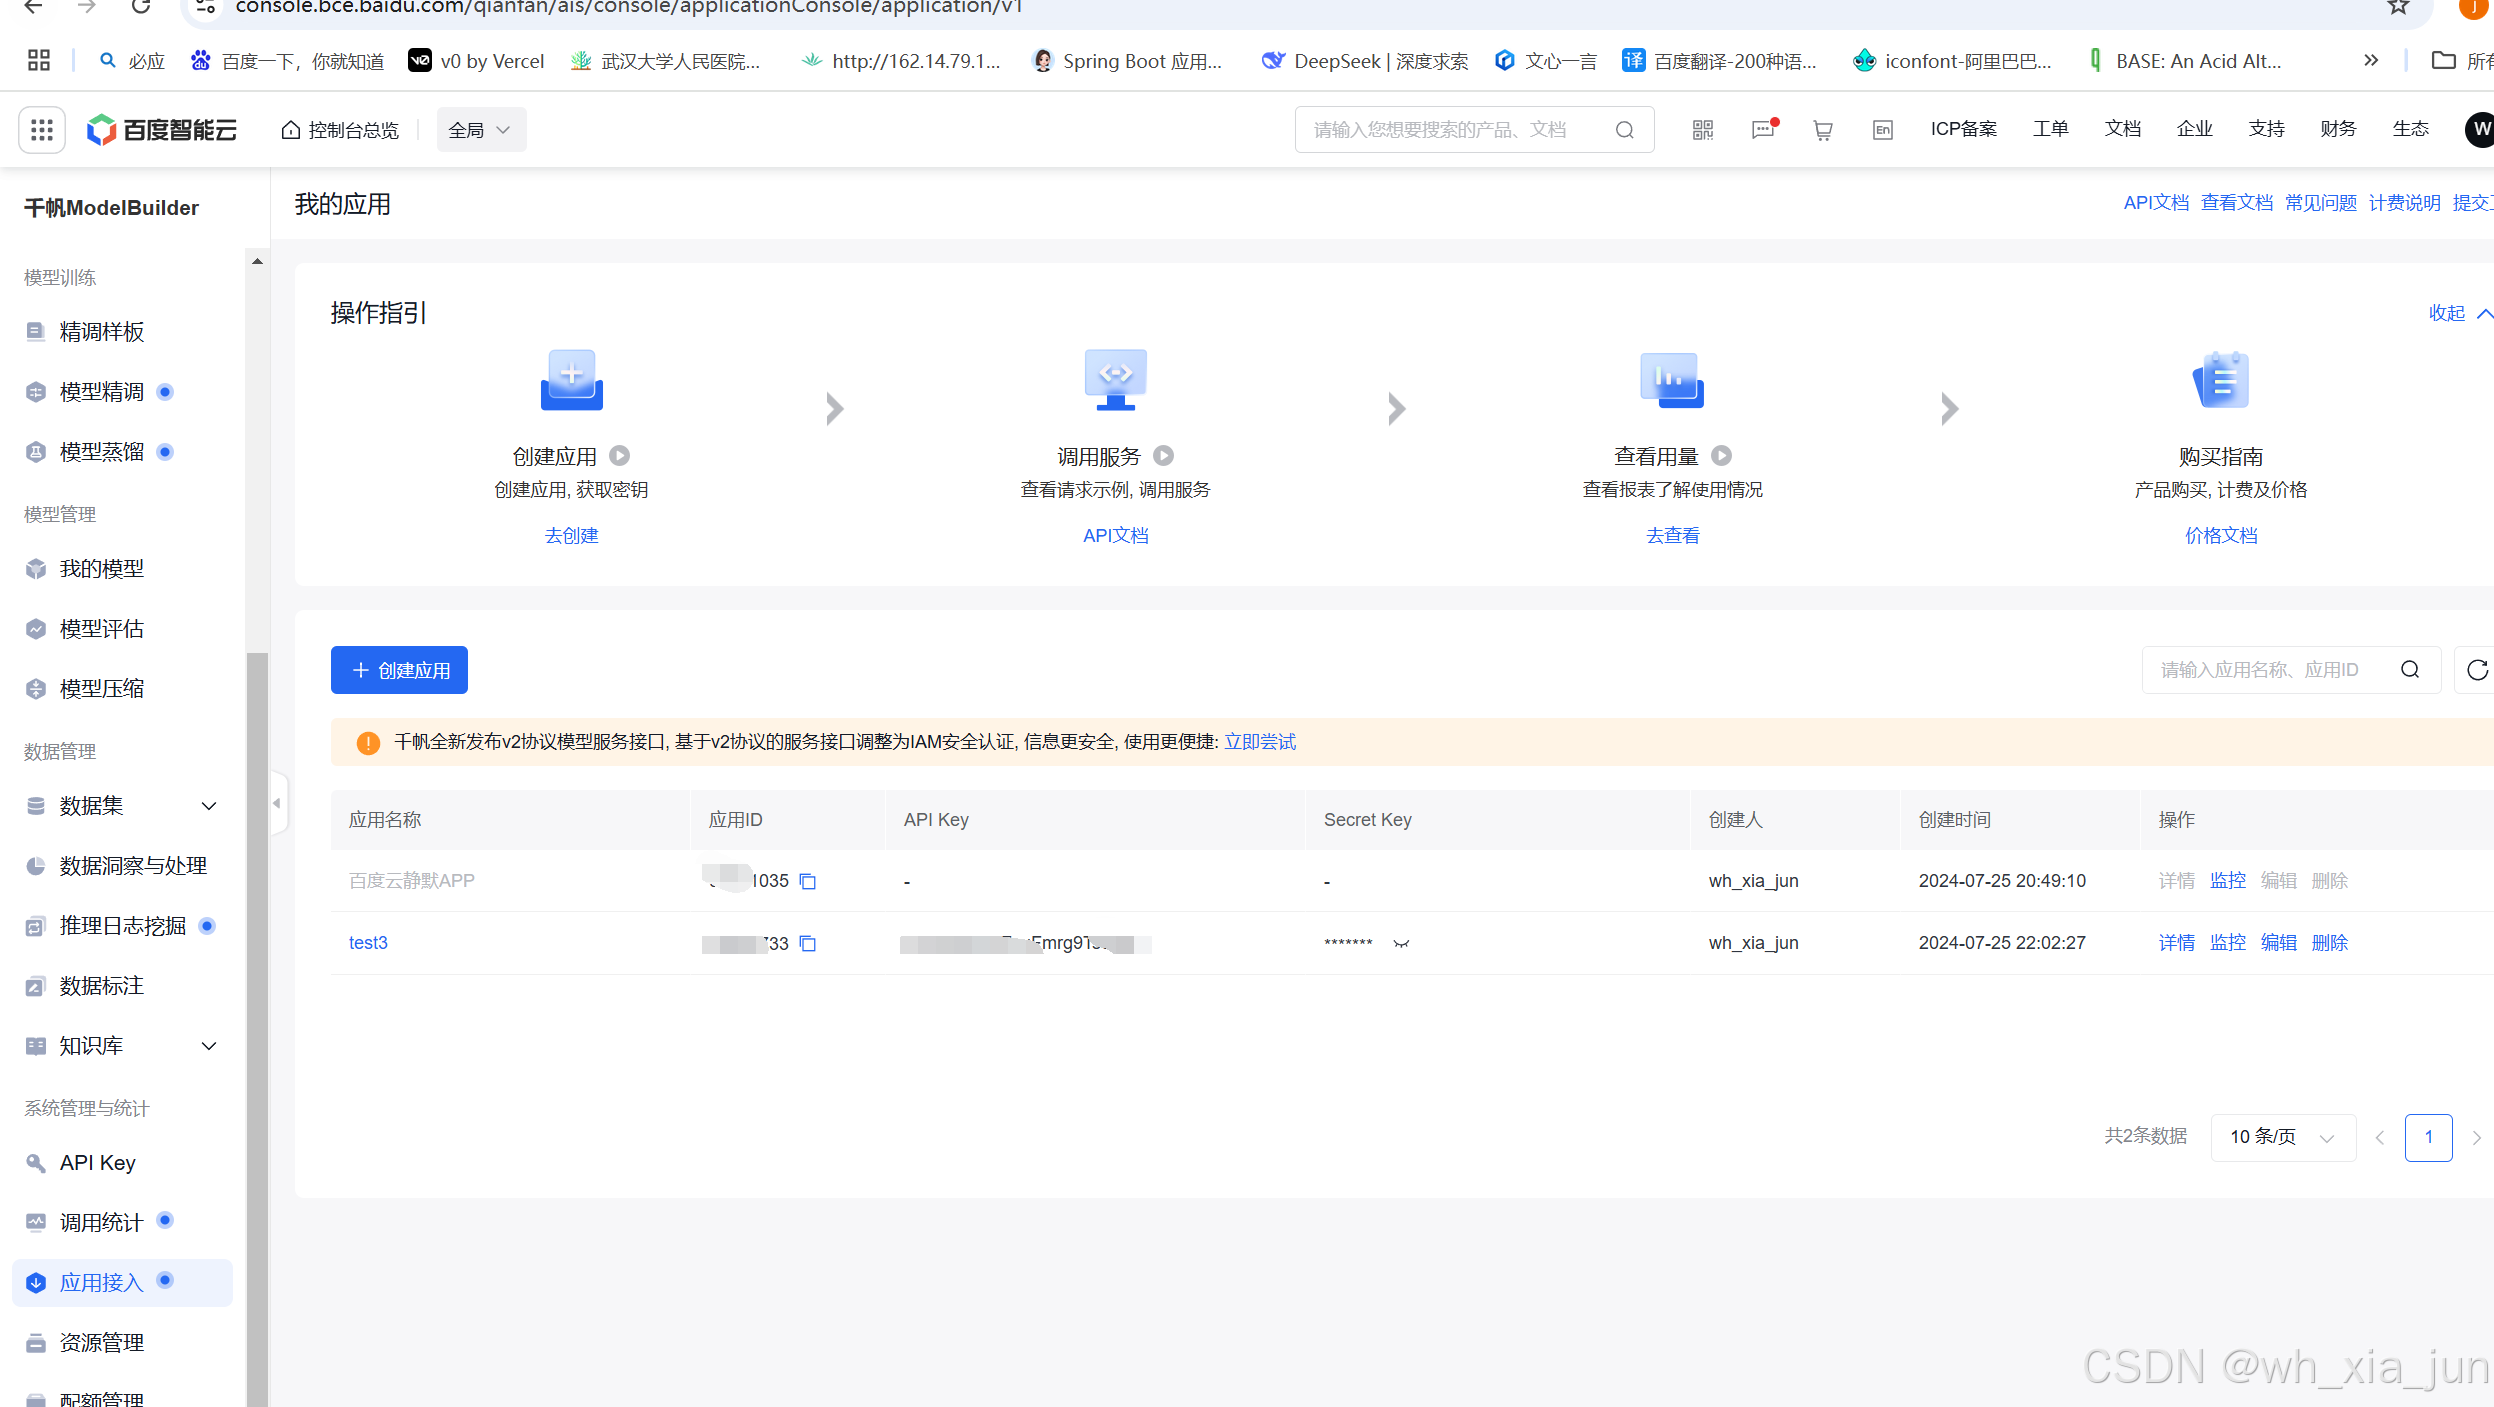The image size is (2494, 1407).
Task: Open the browser apps grid shortcut
Action: (39, 61)
